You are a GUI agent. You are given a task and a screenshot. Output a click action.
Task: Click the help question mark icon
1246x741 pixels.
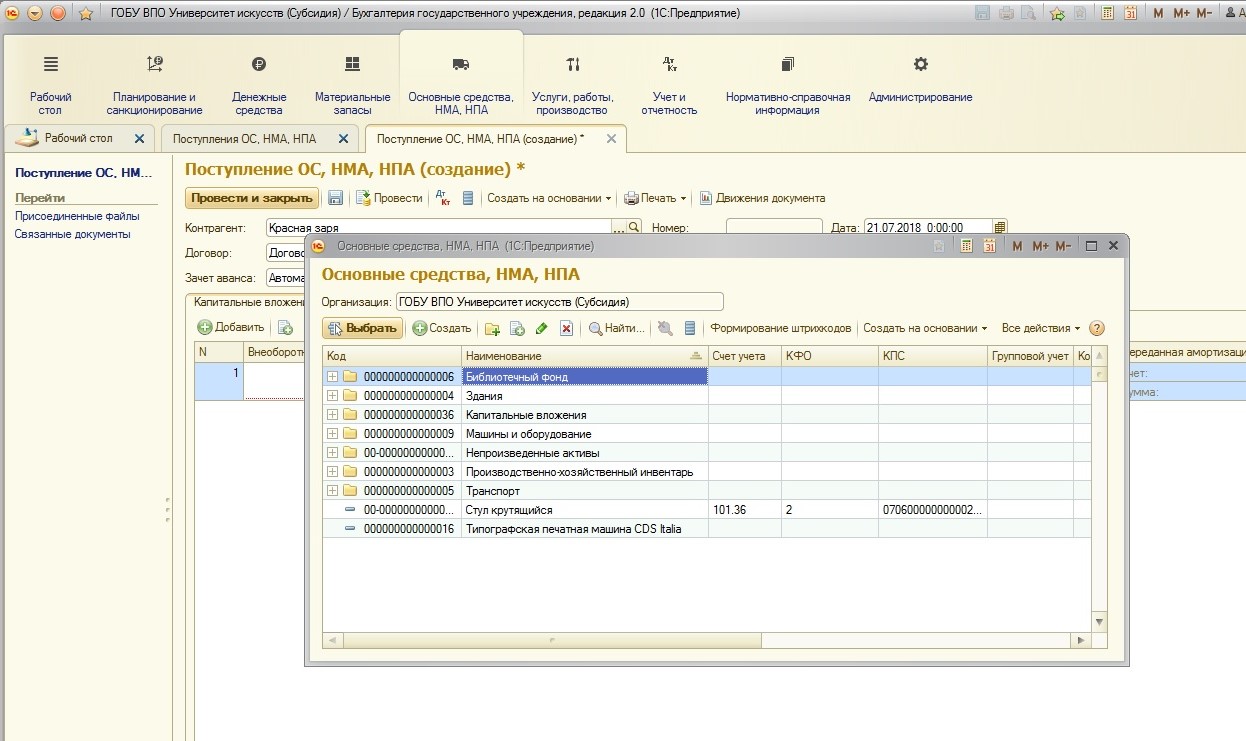click(1097, 328)
